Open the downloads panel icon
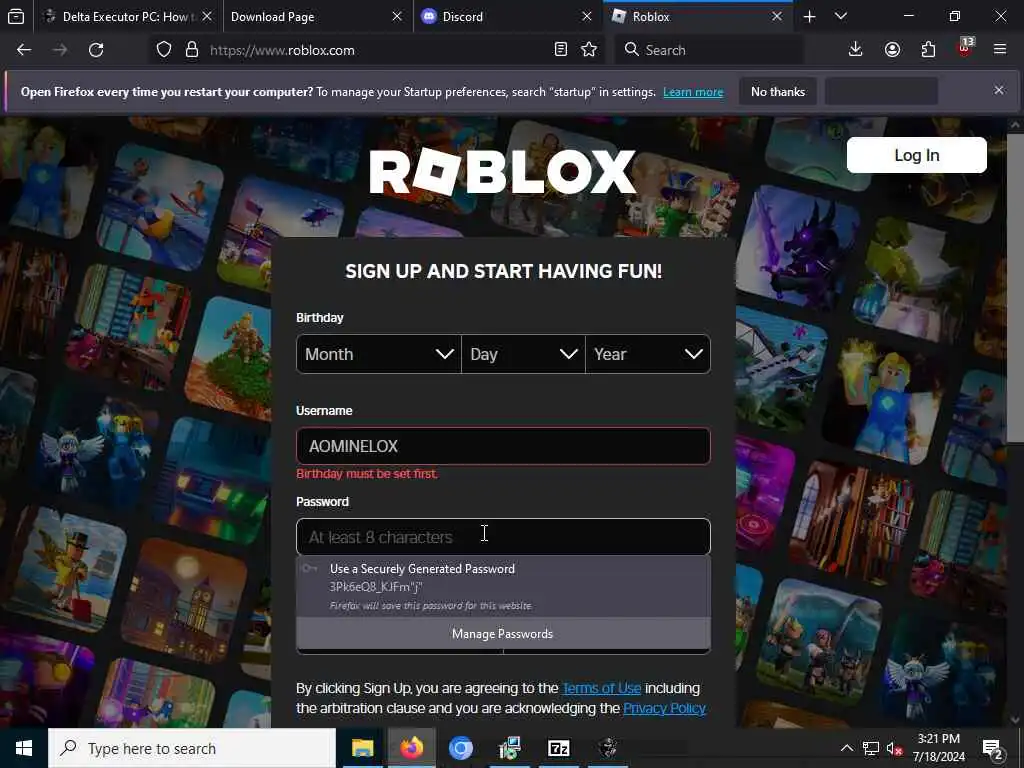The height and width of the screenshot is (768, 1024). [855, 50]
